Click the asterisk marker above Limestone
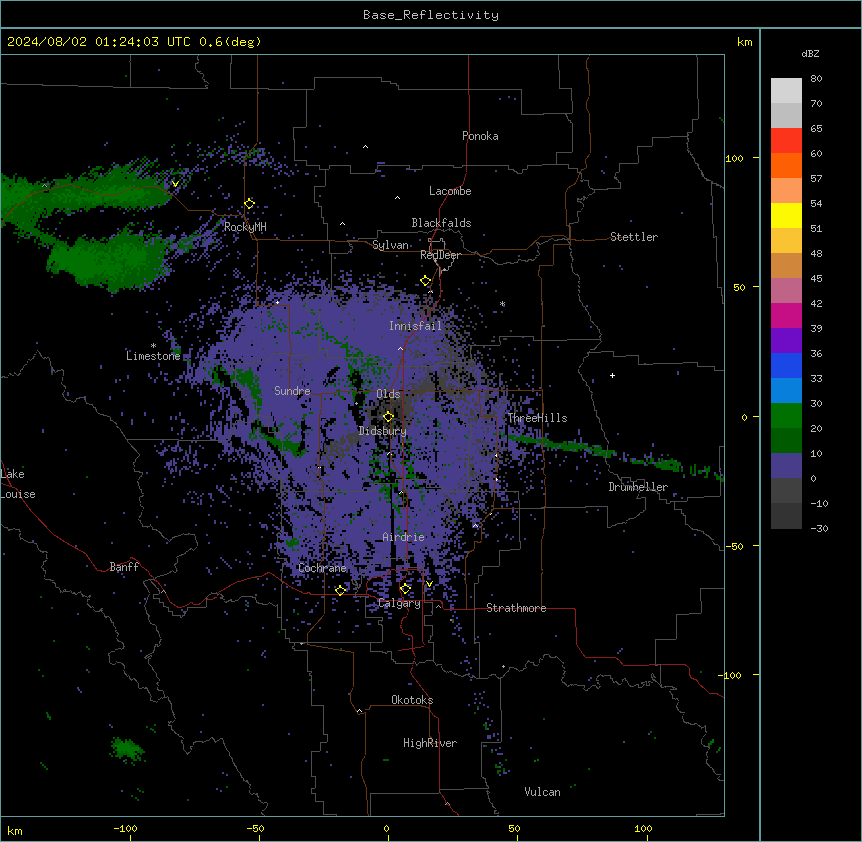The image size is (862, 842). (153, 346)
